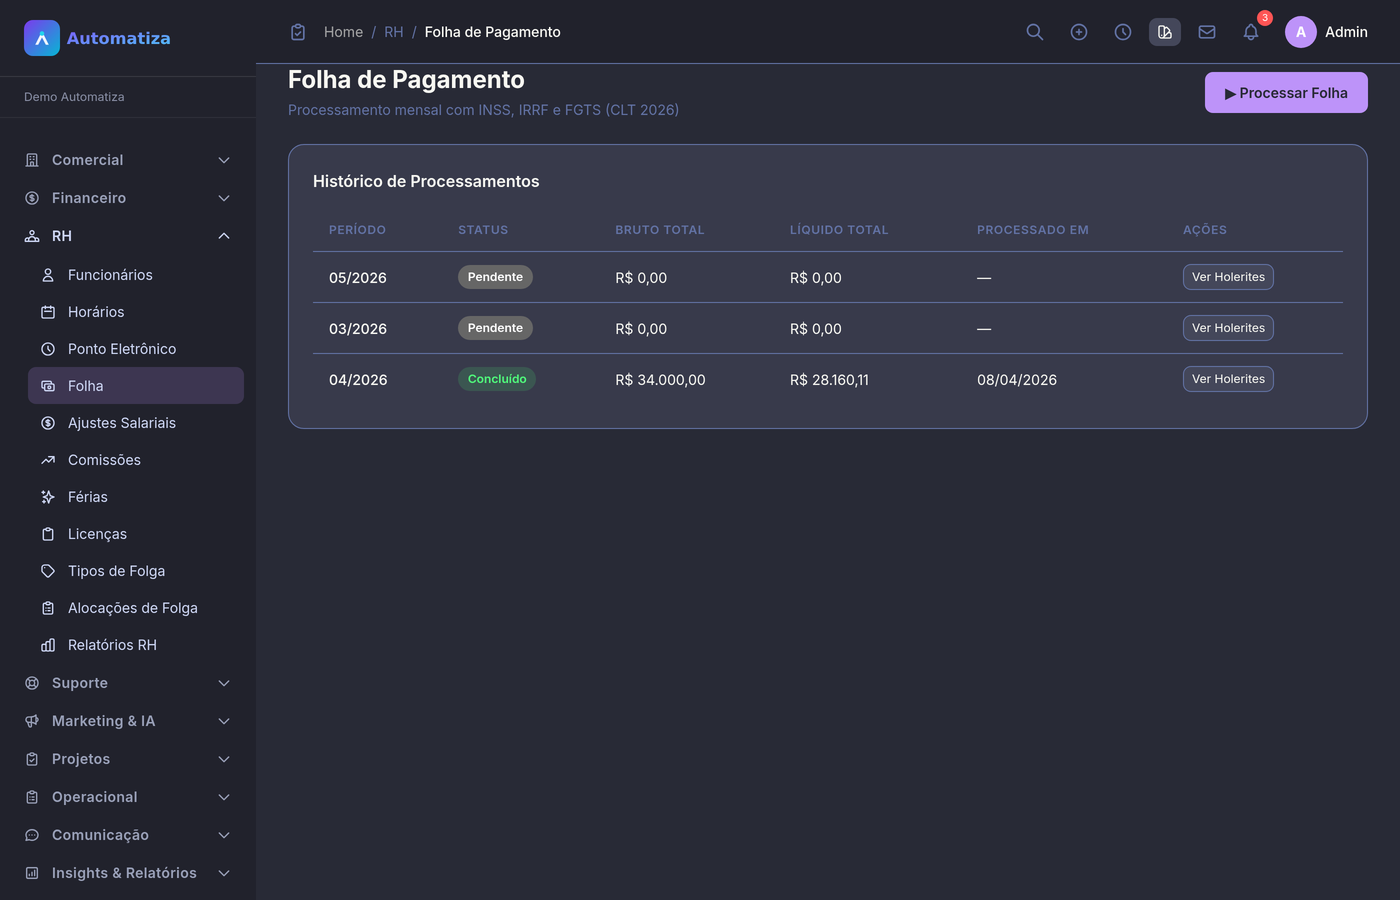Click the Home breadcrumb link
Viewport: 1400px width, 900px height.
pos(343,32)
